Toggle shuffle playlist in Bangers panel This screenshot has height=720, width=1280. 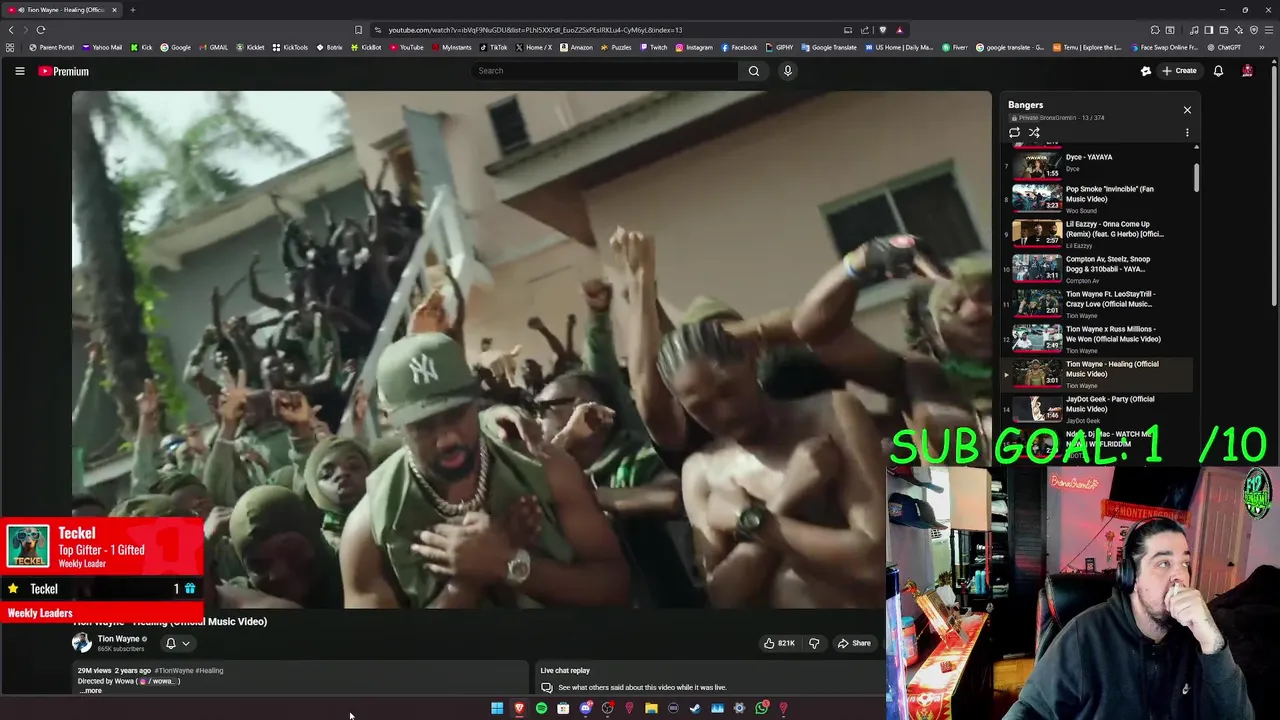[1034, 132]
